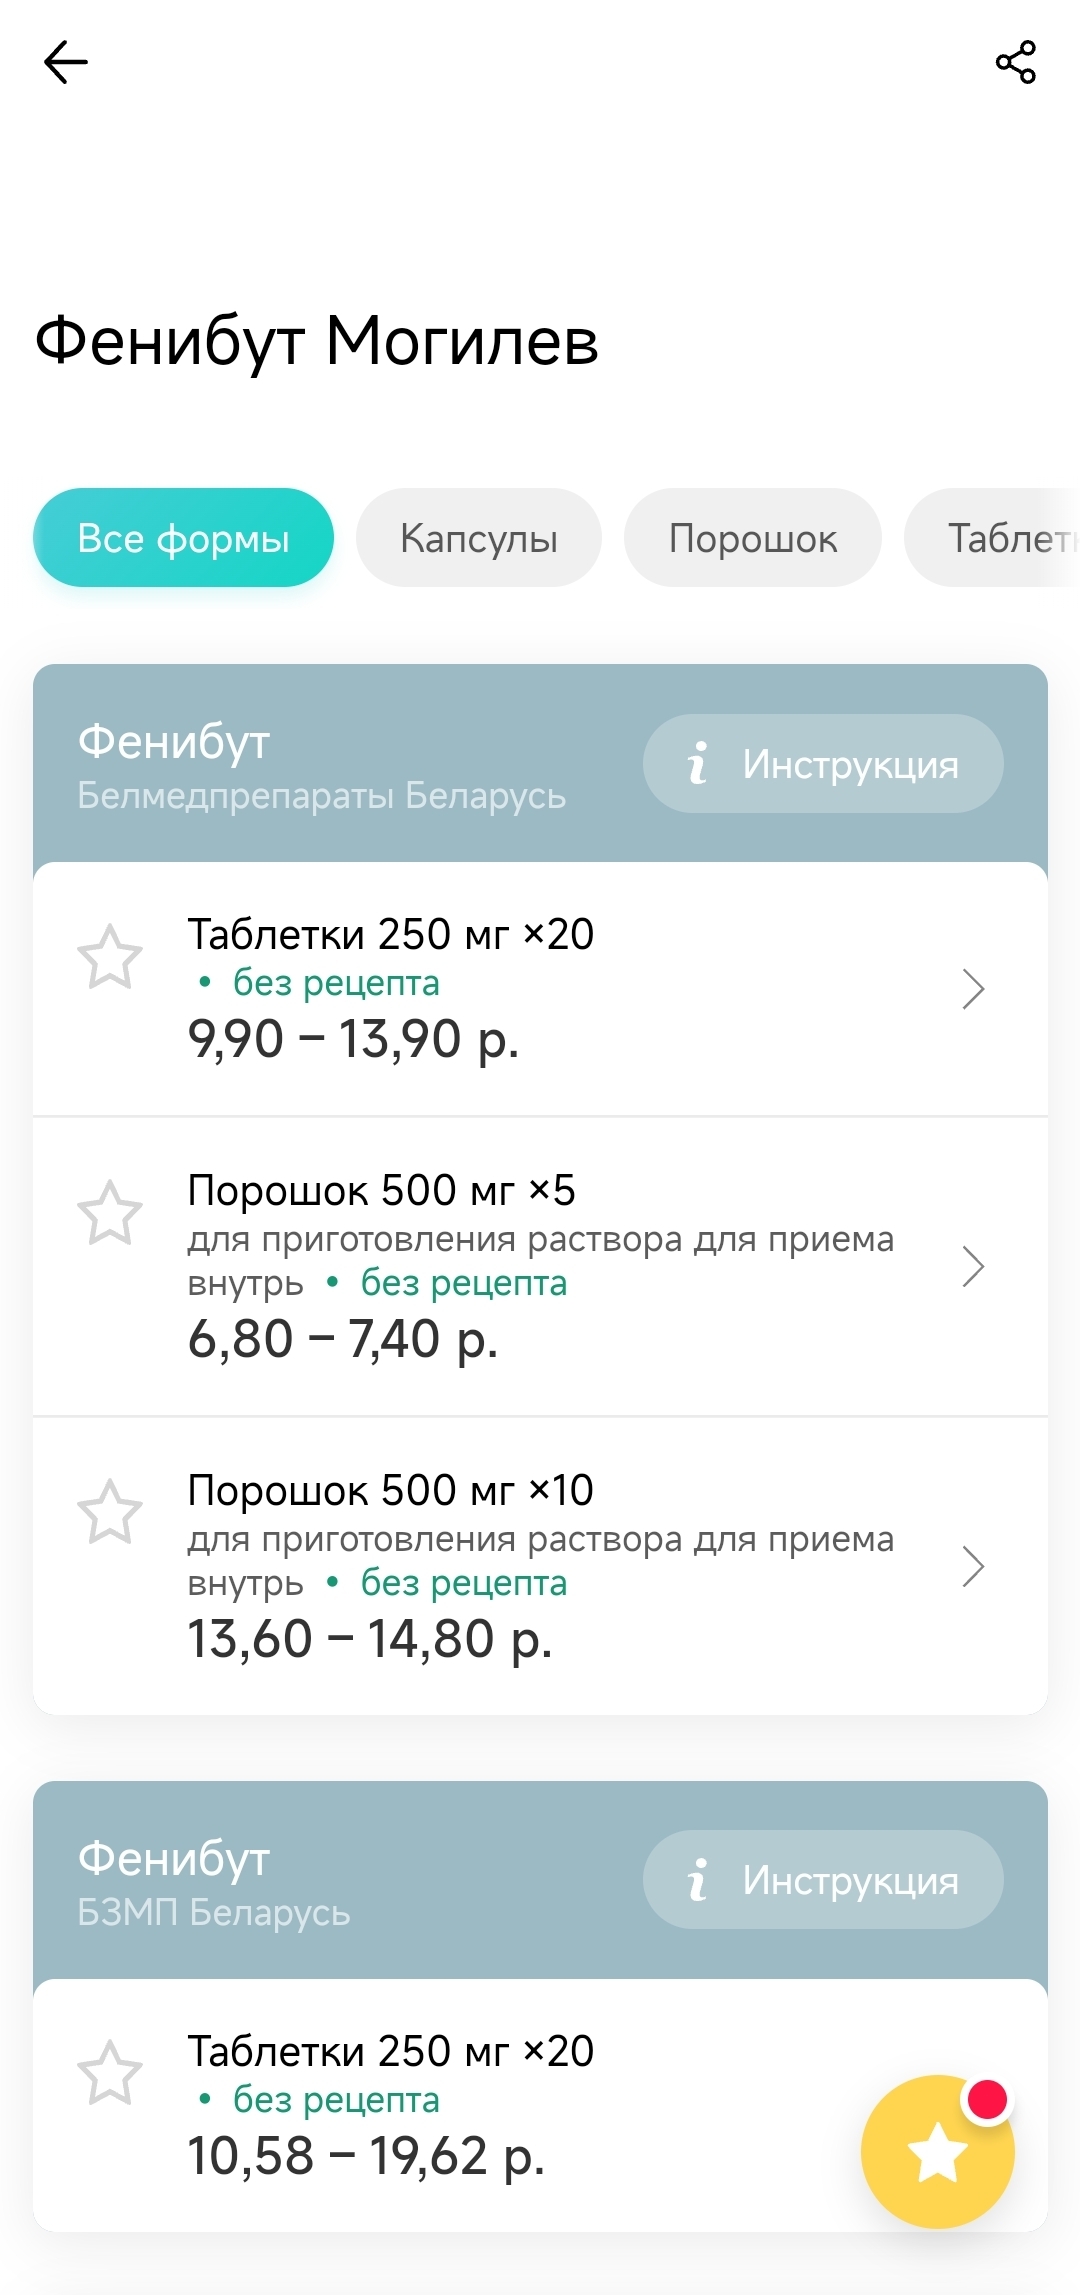Favorite Белмедпрепараты Таблетки 250 мг ×20 with its star
Viewport: 1080px width, 2295px height.
coord(110,957)
